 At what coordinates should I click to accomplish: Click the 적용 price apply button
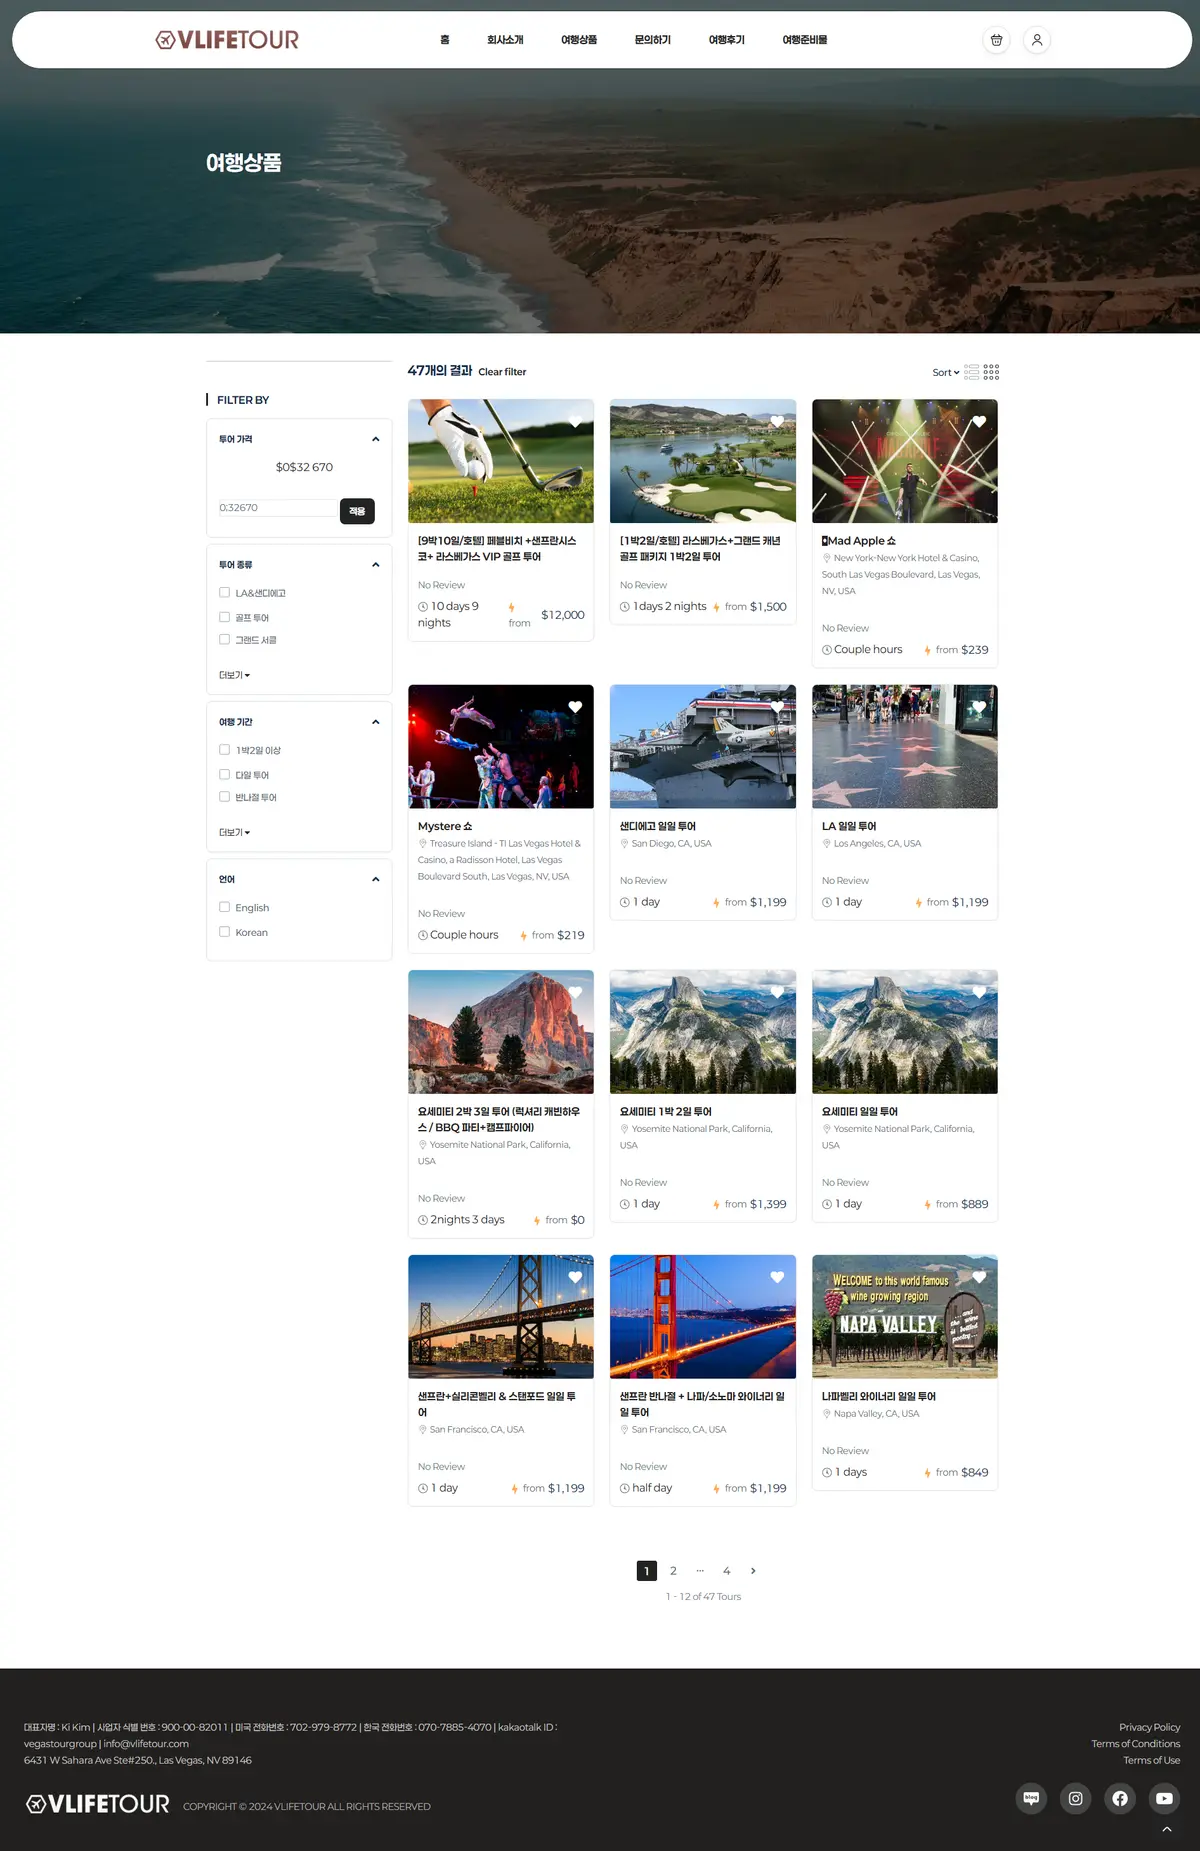[x=357, y=511]
